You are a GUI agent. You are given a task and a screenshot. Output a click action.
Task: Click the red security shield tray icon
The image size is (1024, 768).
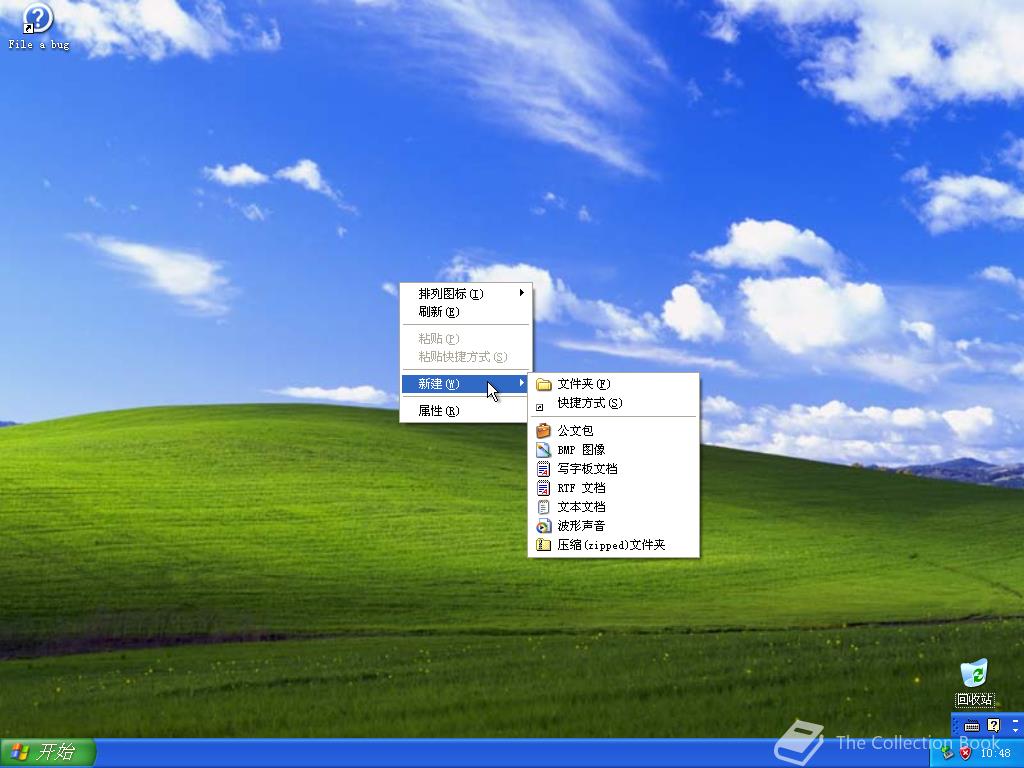pos(965,753)
